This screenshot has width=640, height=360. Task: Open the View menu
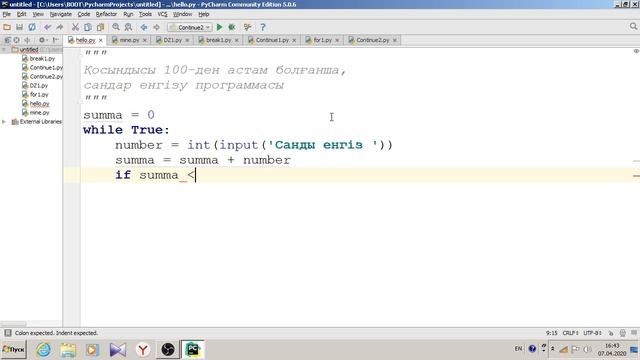[38, 14]
